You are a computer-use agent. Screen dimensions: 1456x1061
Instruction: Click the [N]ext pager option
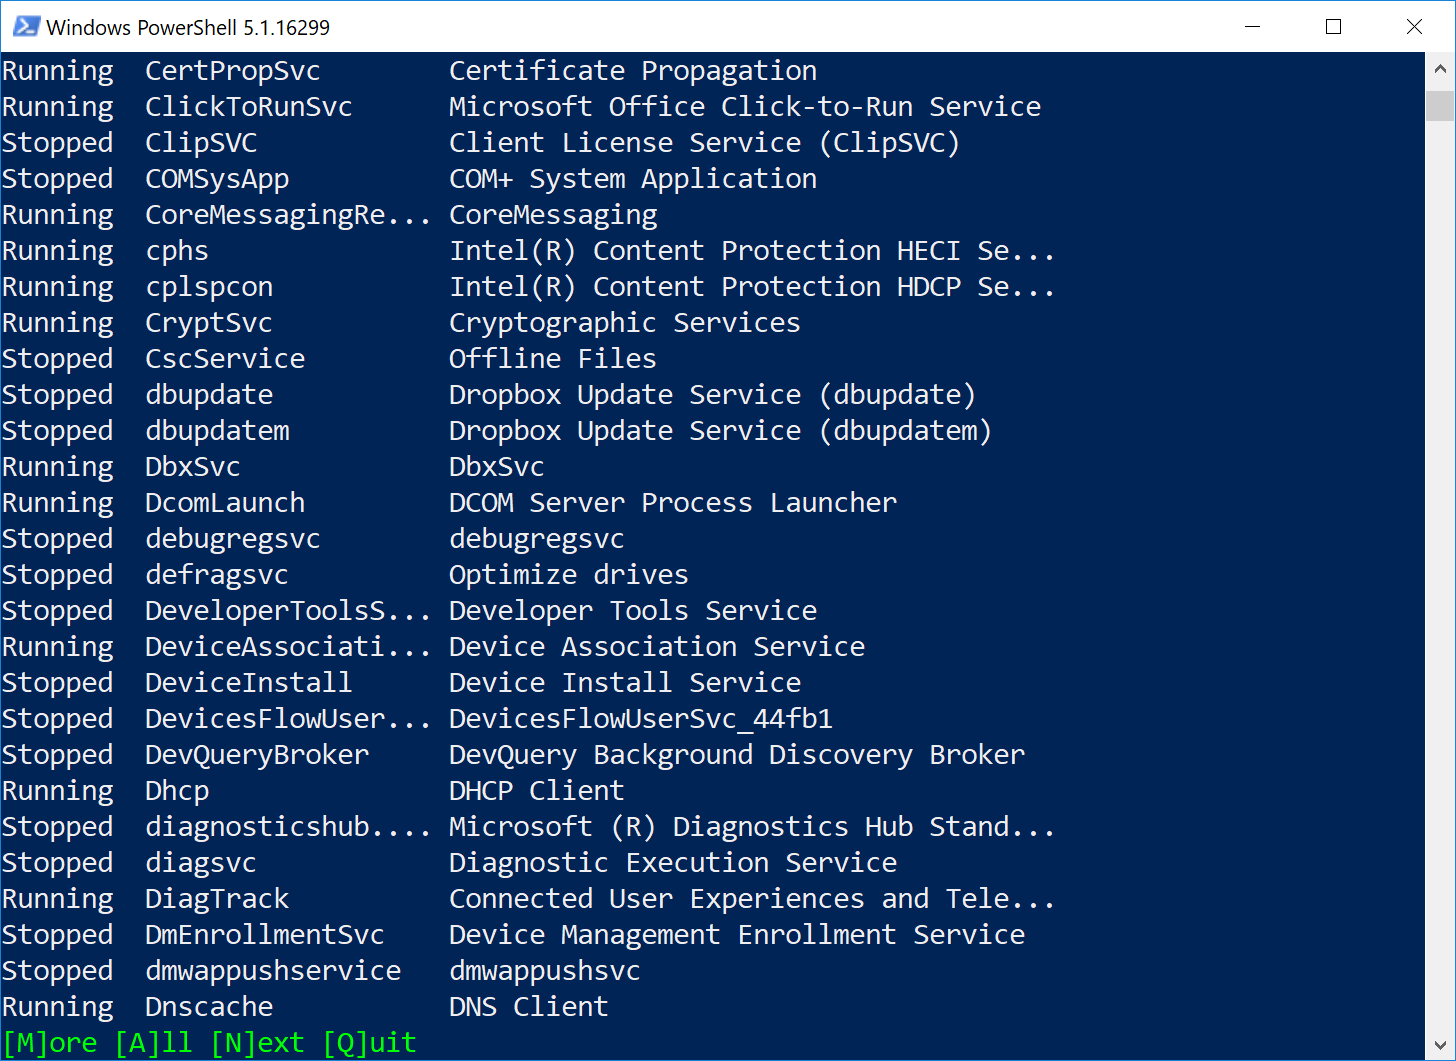click(257, 1042)
